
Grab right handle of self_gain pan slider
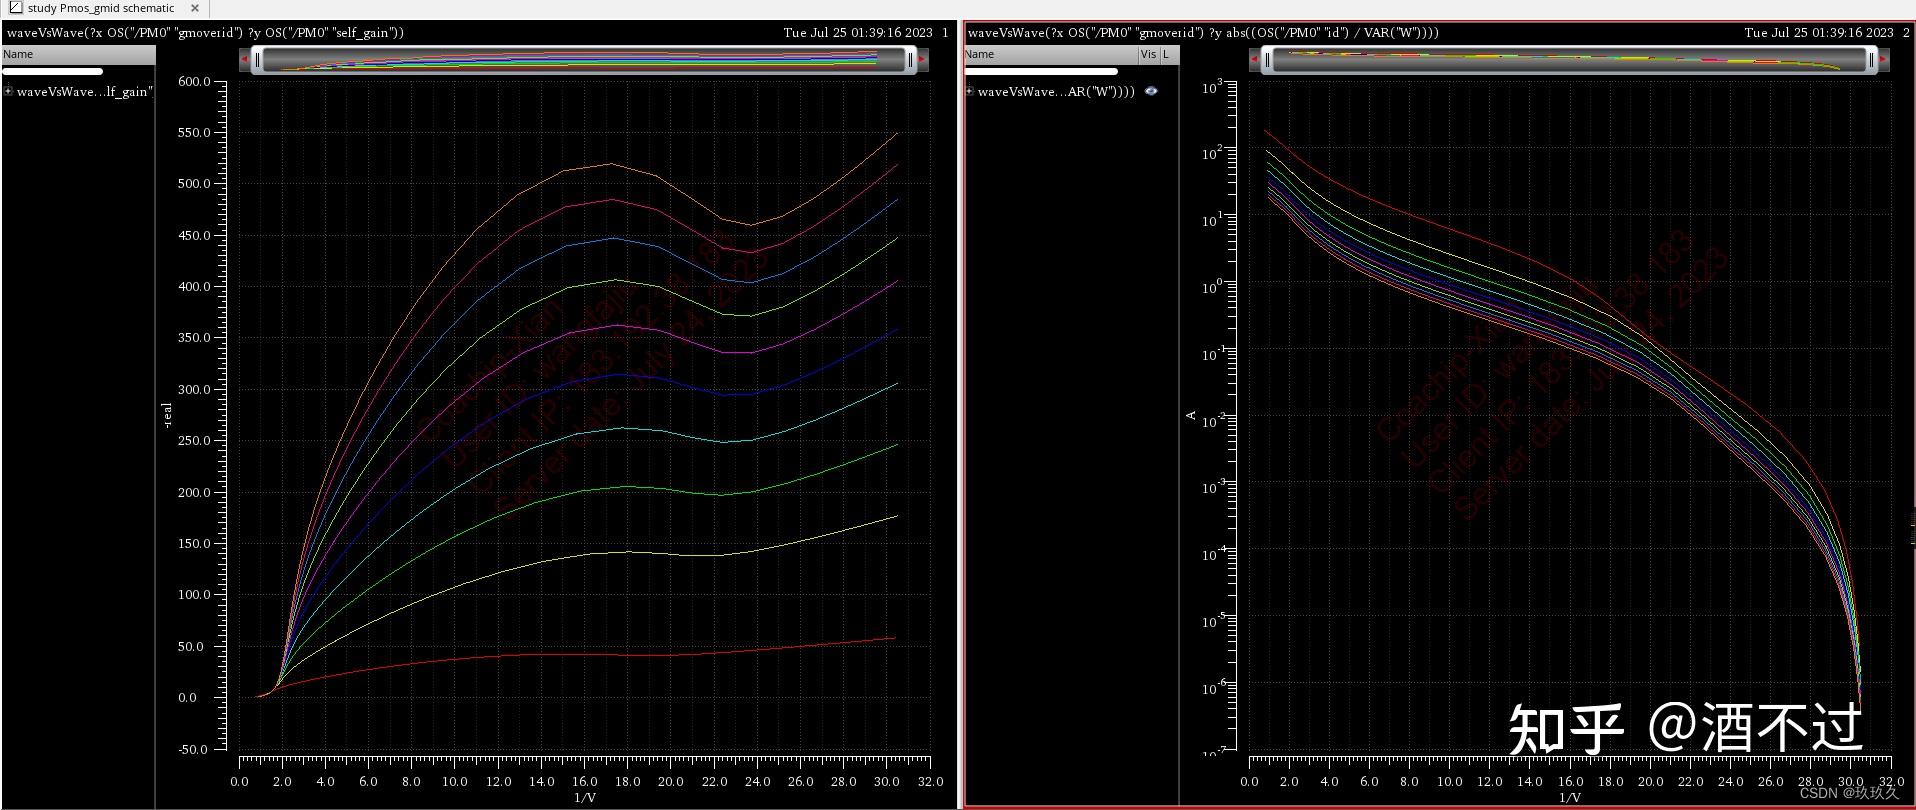pyautogui.click(x=910, y=60)
